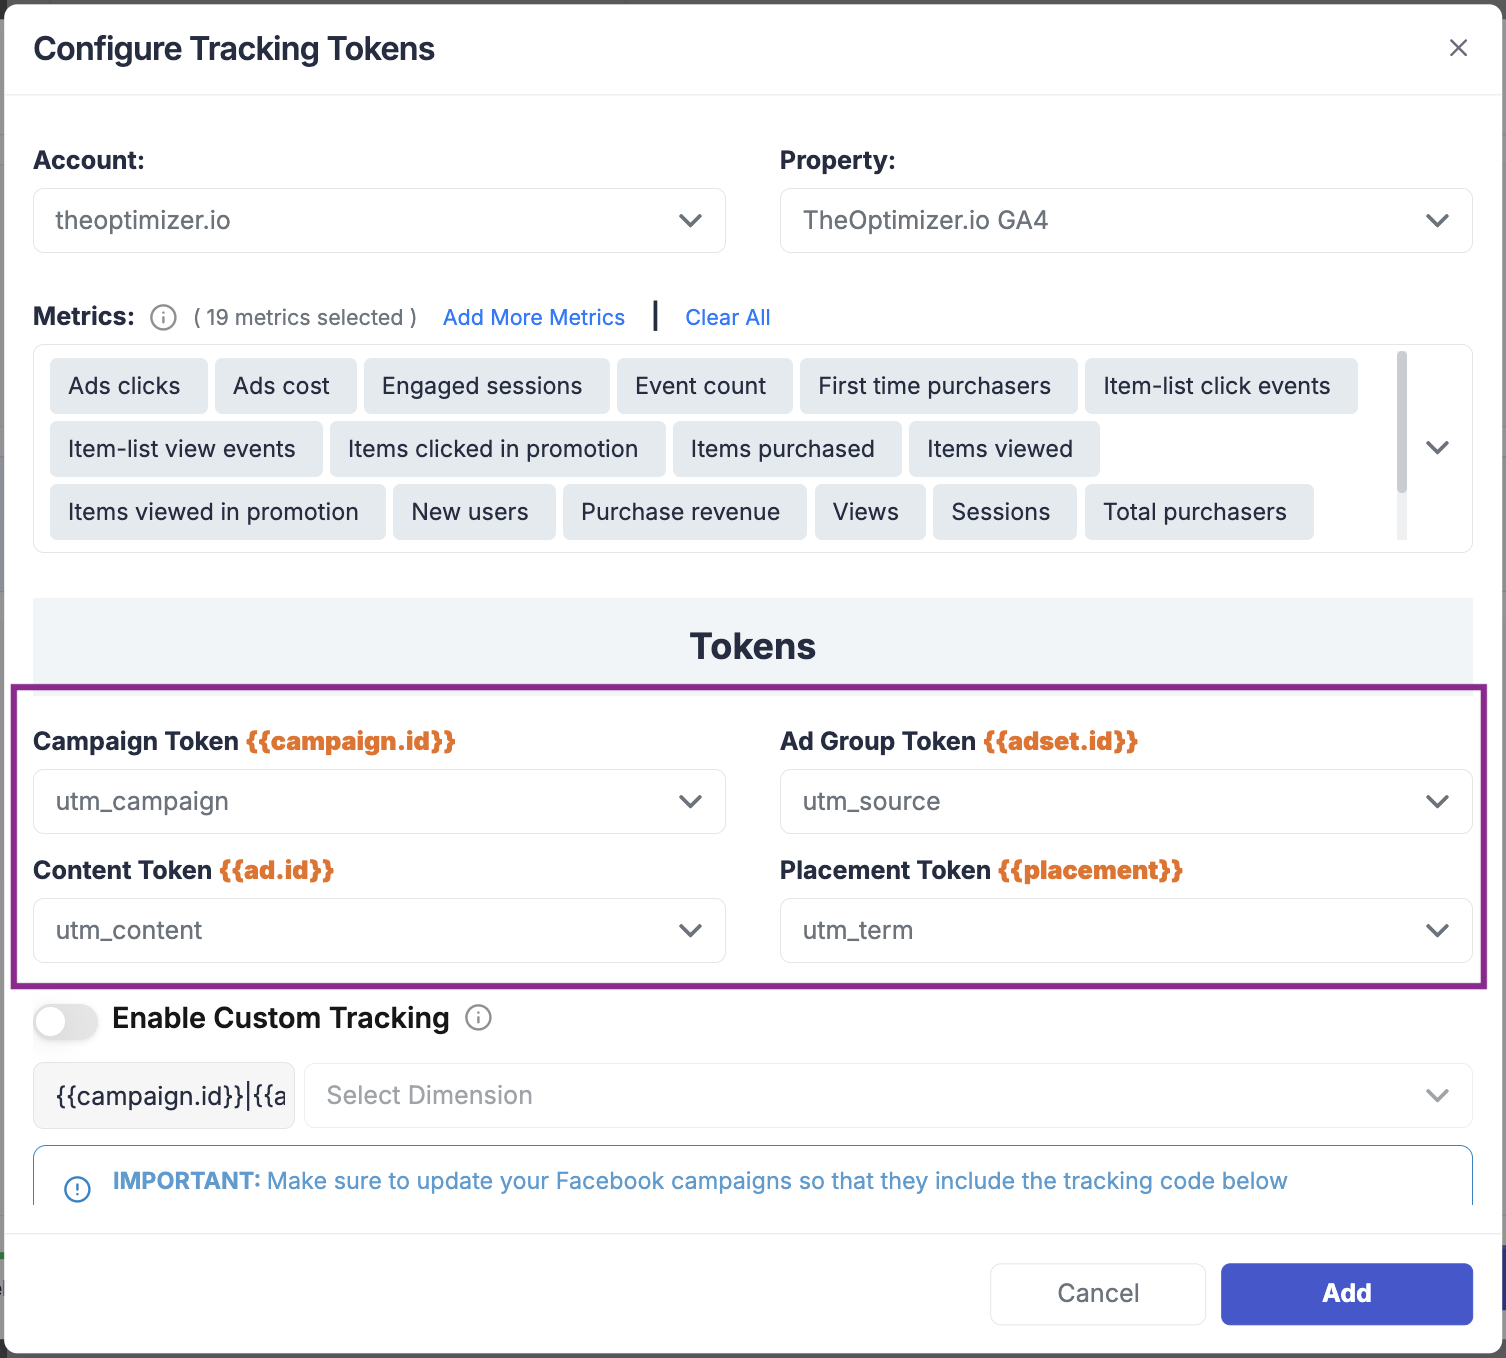This screenshot has width=1506, height=1358.
Task: Click the IMPORTANT notice alert icon
Action: pyautogui.click(x=77, y=1188)
